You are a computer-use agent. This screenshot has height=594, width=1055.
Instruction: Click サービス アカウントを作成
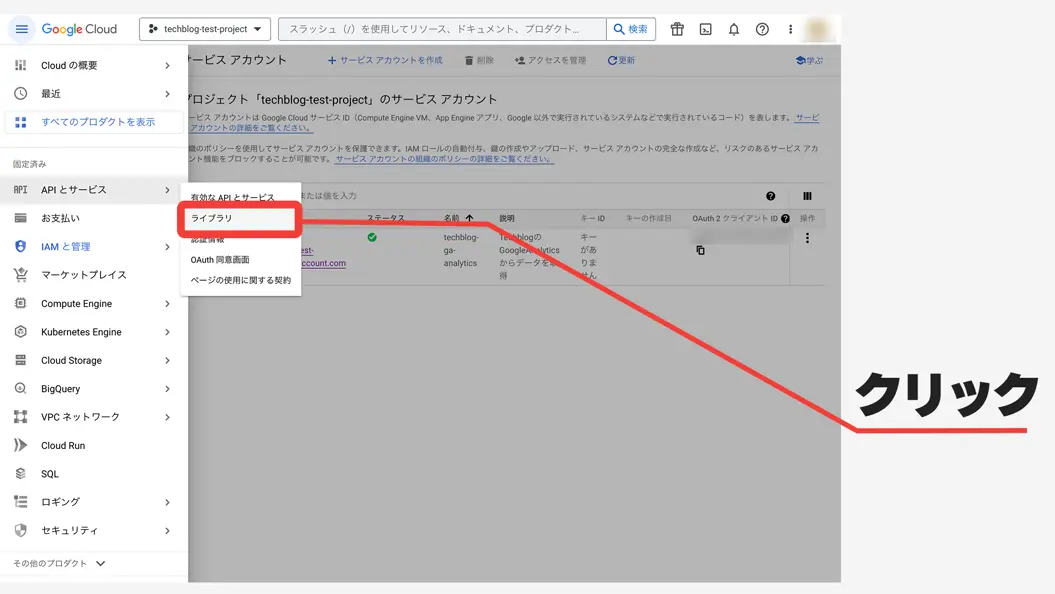(385, 61)
